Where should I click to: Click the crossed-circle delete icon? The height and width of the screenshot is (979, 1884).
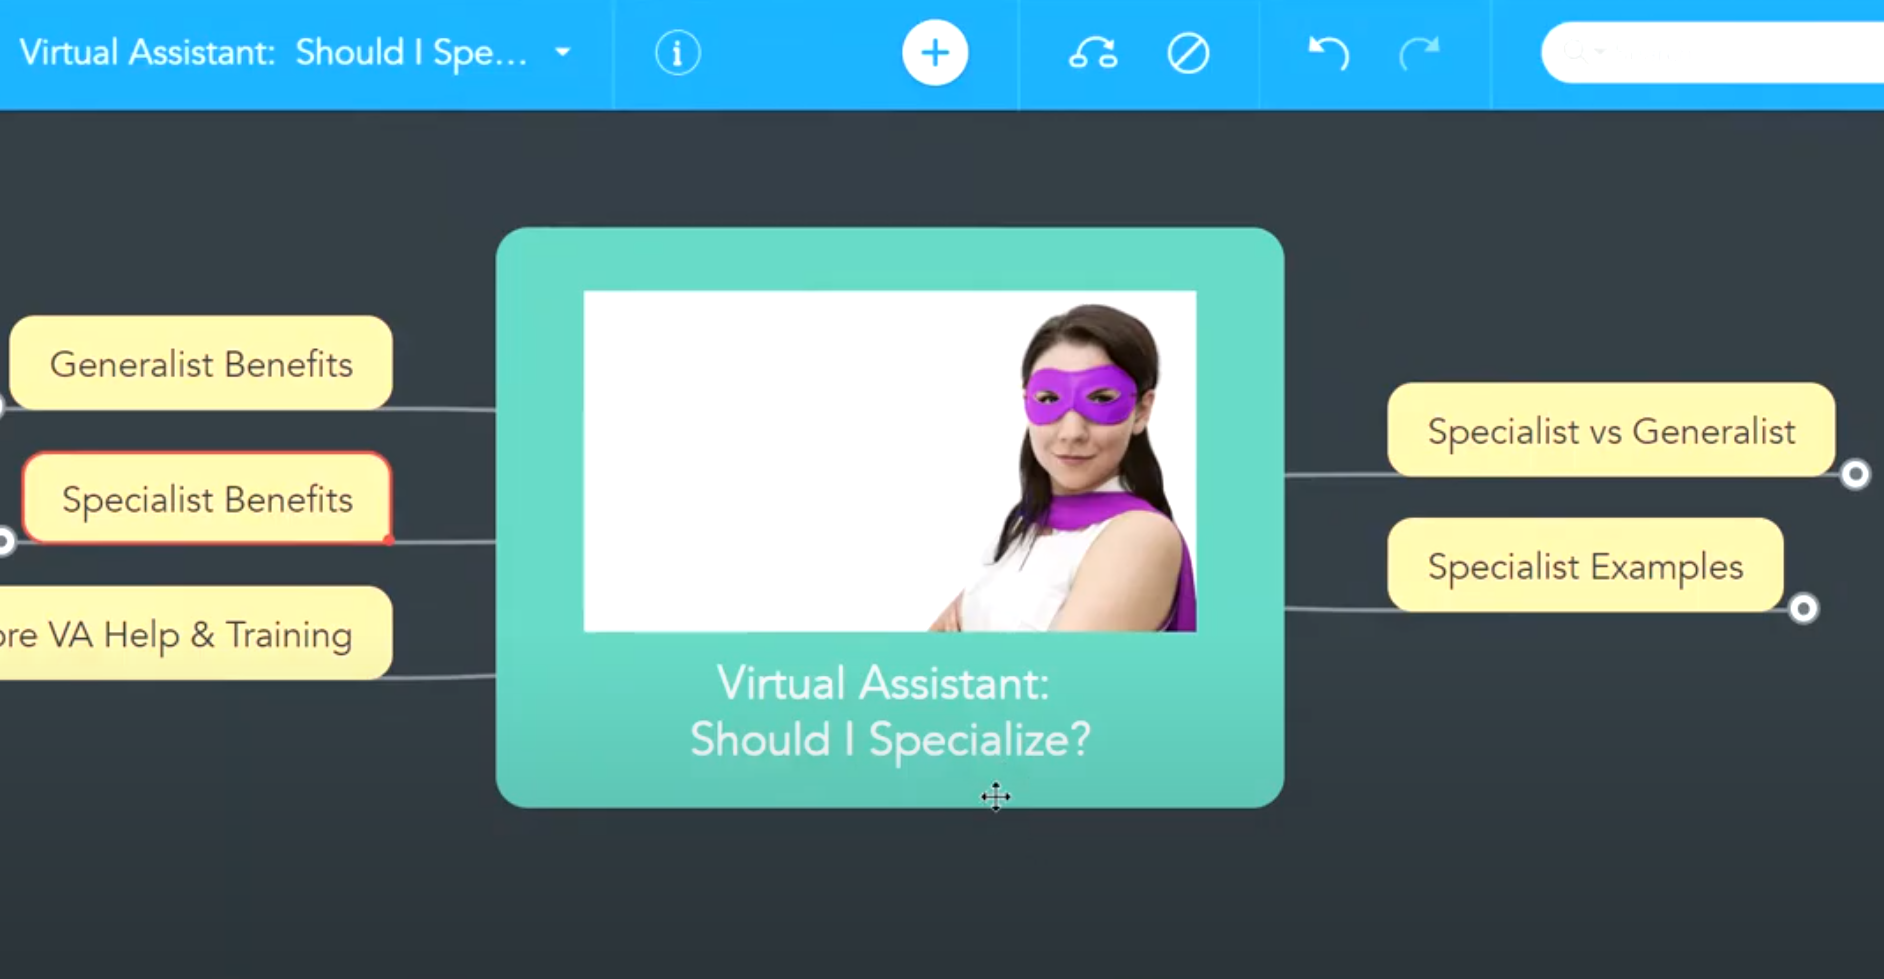click(1188, 53)
